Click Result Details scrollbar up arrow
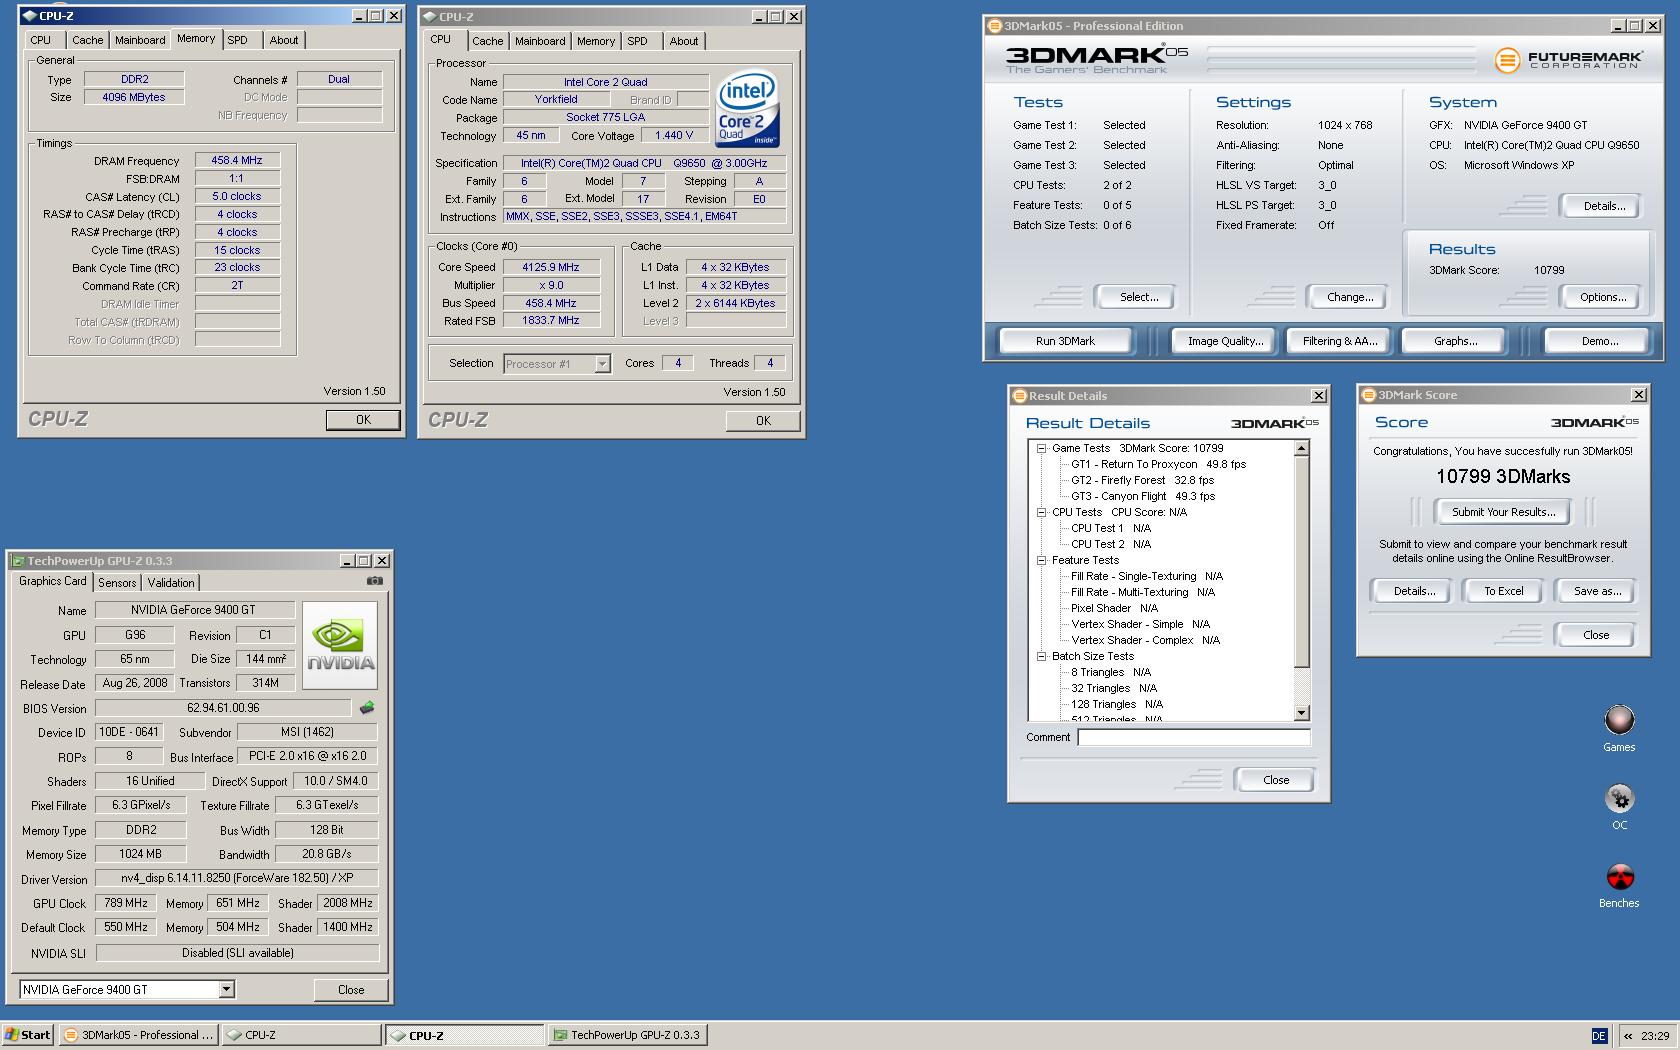 point(1301,449)
